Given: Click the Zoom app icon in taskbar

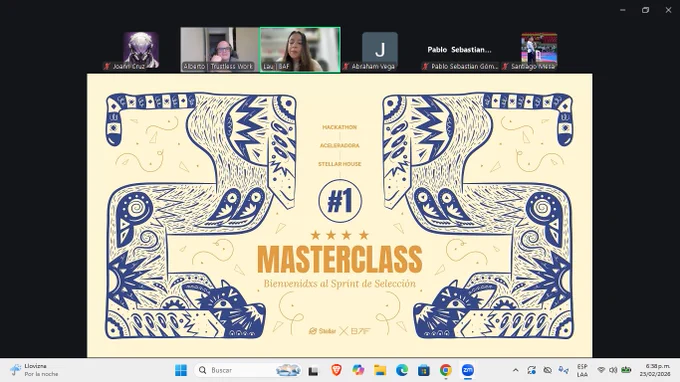Looking at the screenshot, I should click(468, 370).
